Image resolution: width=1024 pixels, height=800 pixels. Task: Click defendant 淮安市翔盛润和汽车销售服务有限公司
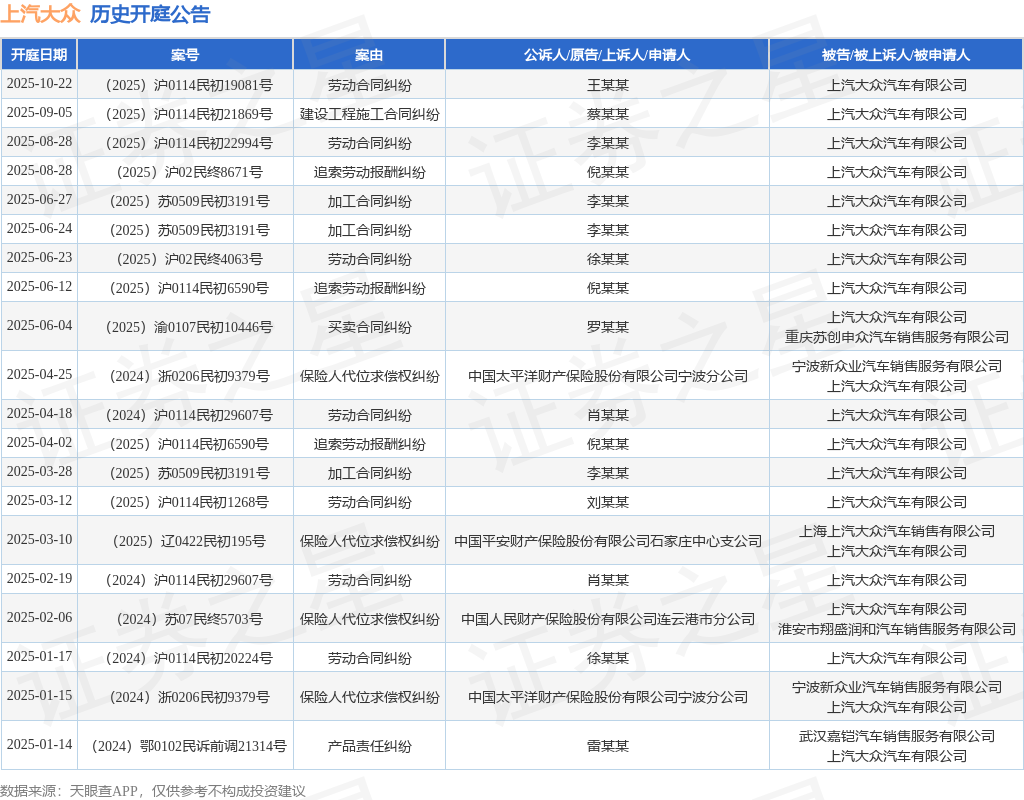pos(897,629)
